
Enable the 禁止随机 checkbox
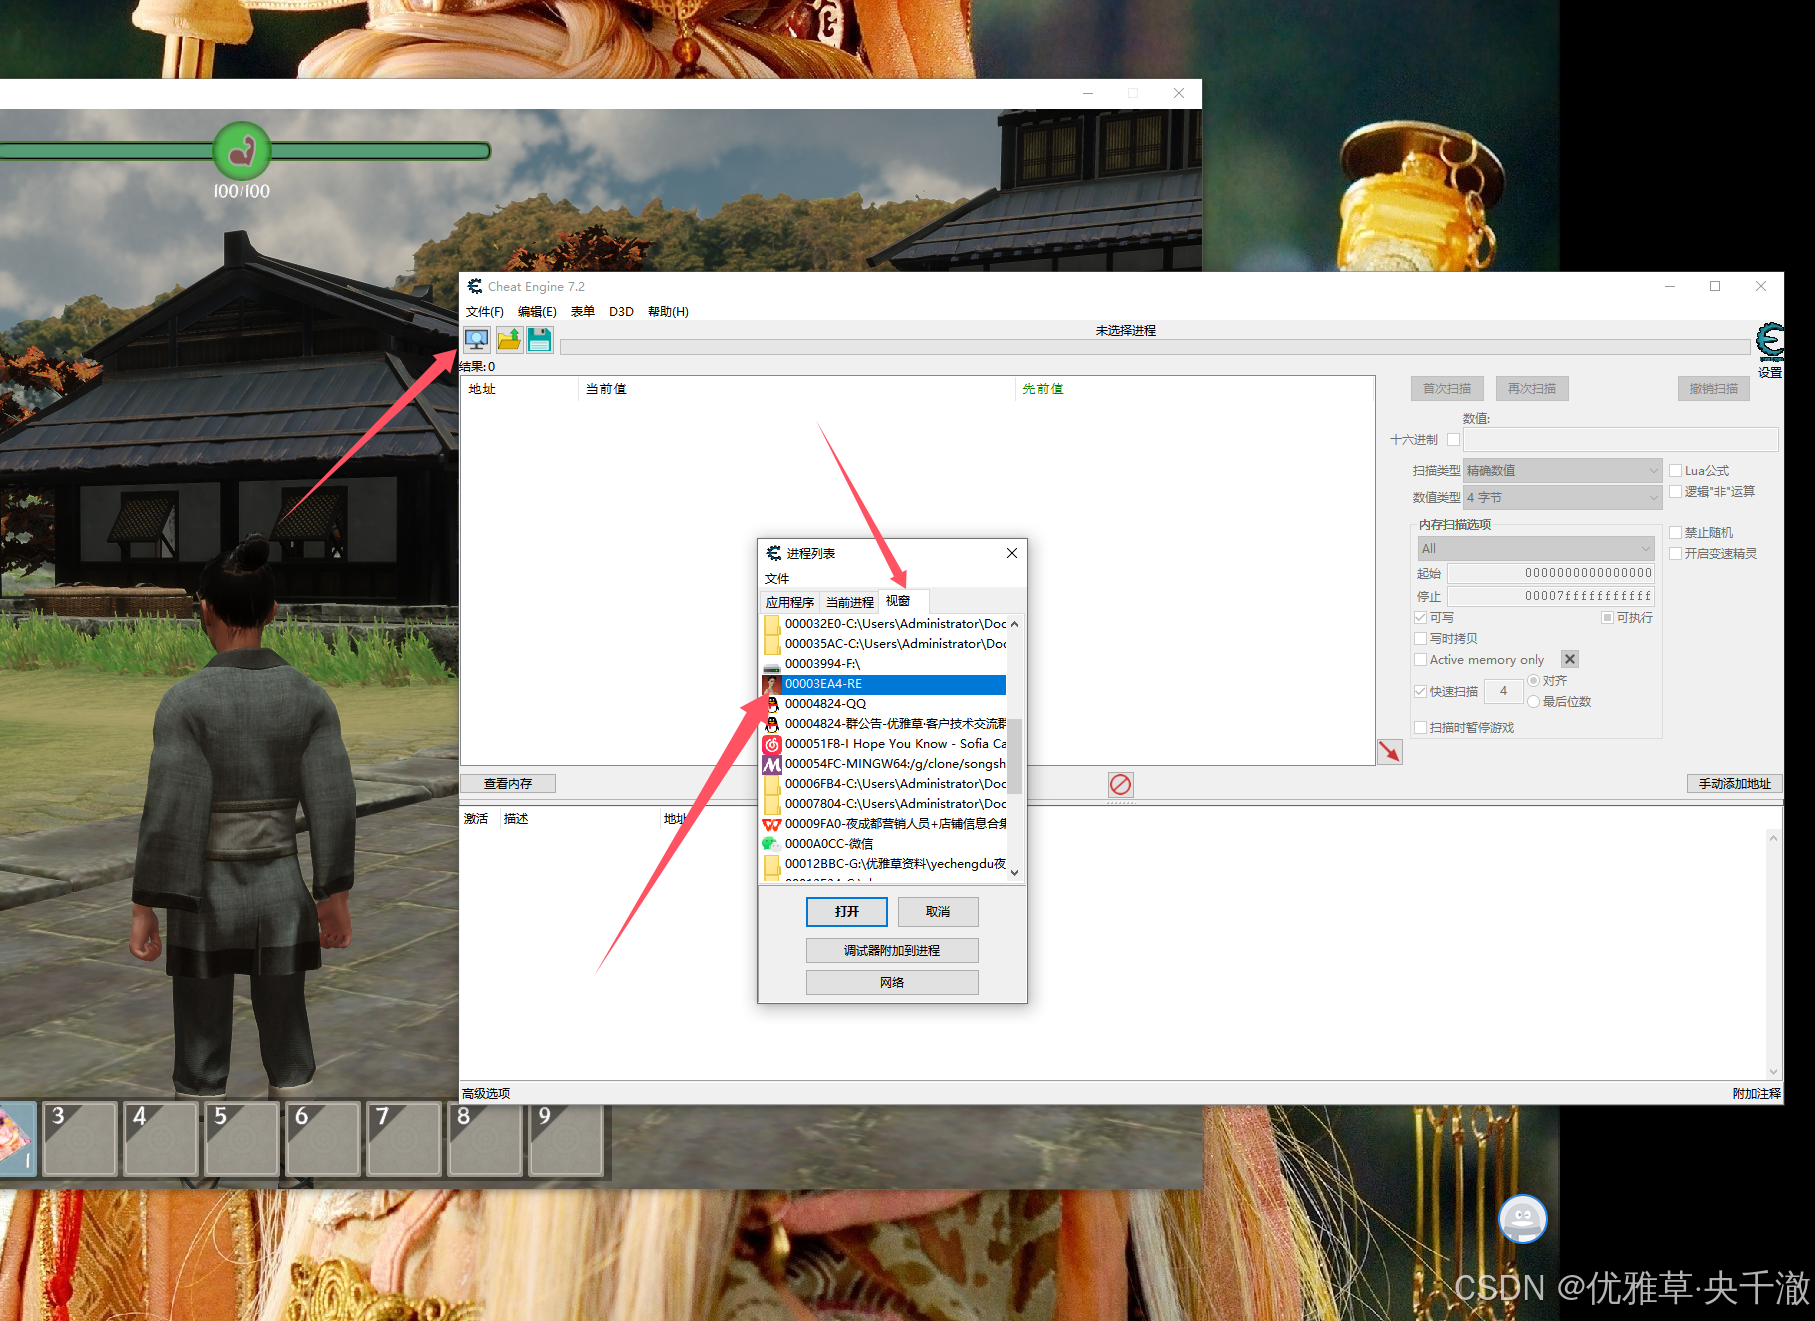tap(1676, 533)
